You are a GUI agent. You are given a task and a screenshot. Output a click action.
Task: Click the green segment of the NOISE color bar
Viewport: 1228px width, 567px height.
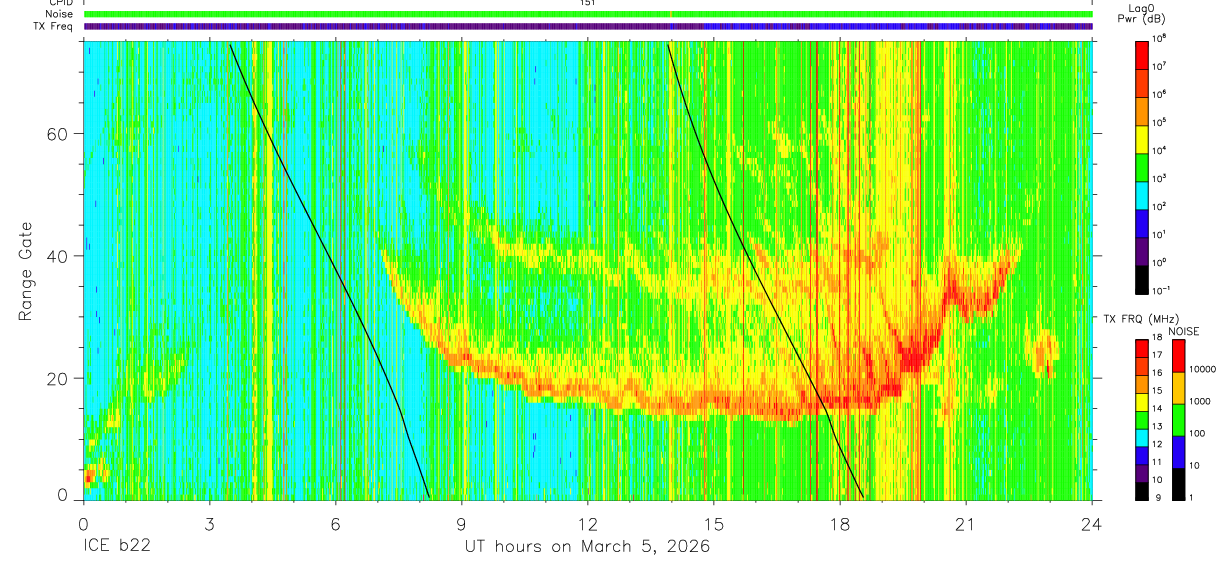(1178, 418)
